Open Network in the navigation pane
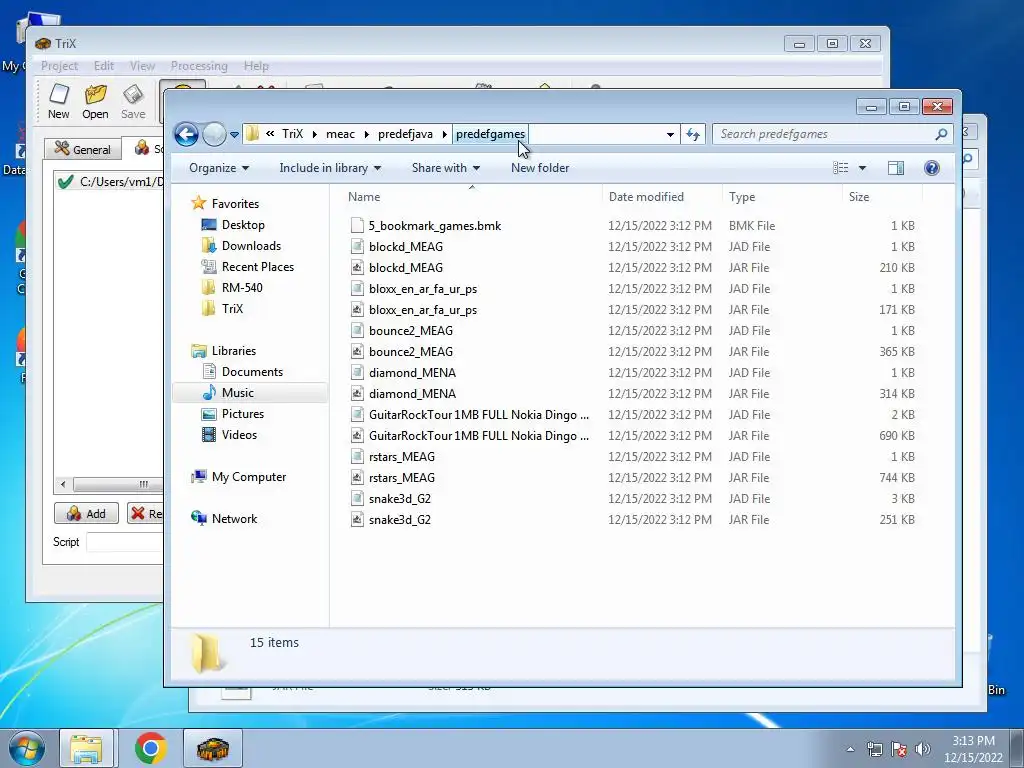The height and width of the screenshot is (768, 1024). point(234,519)
